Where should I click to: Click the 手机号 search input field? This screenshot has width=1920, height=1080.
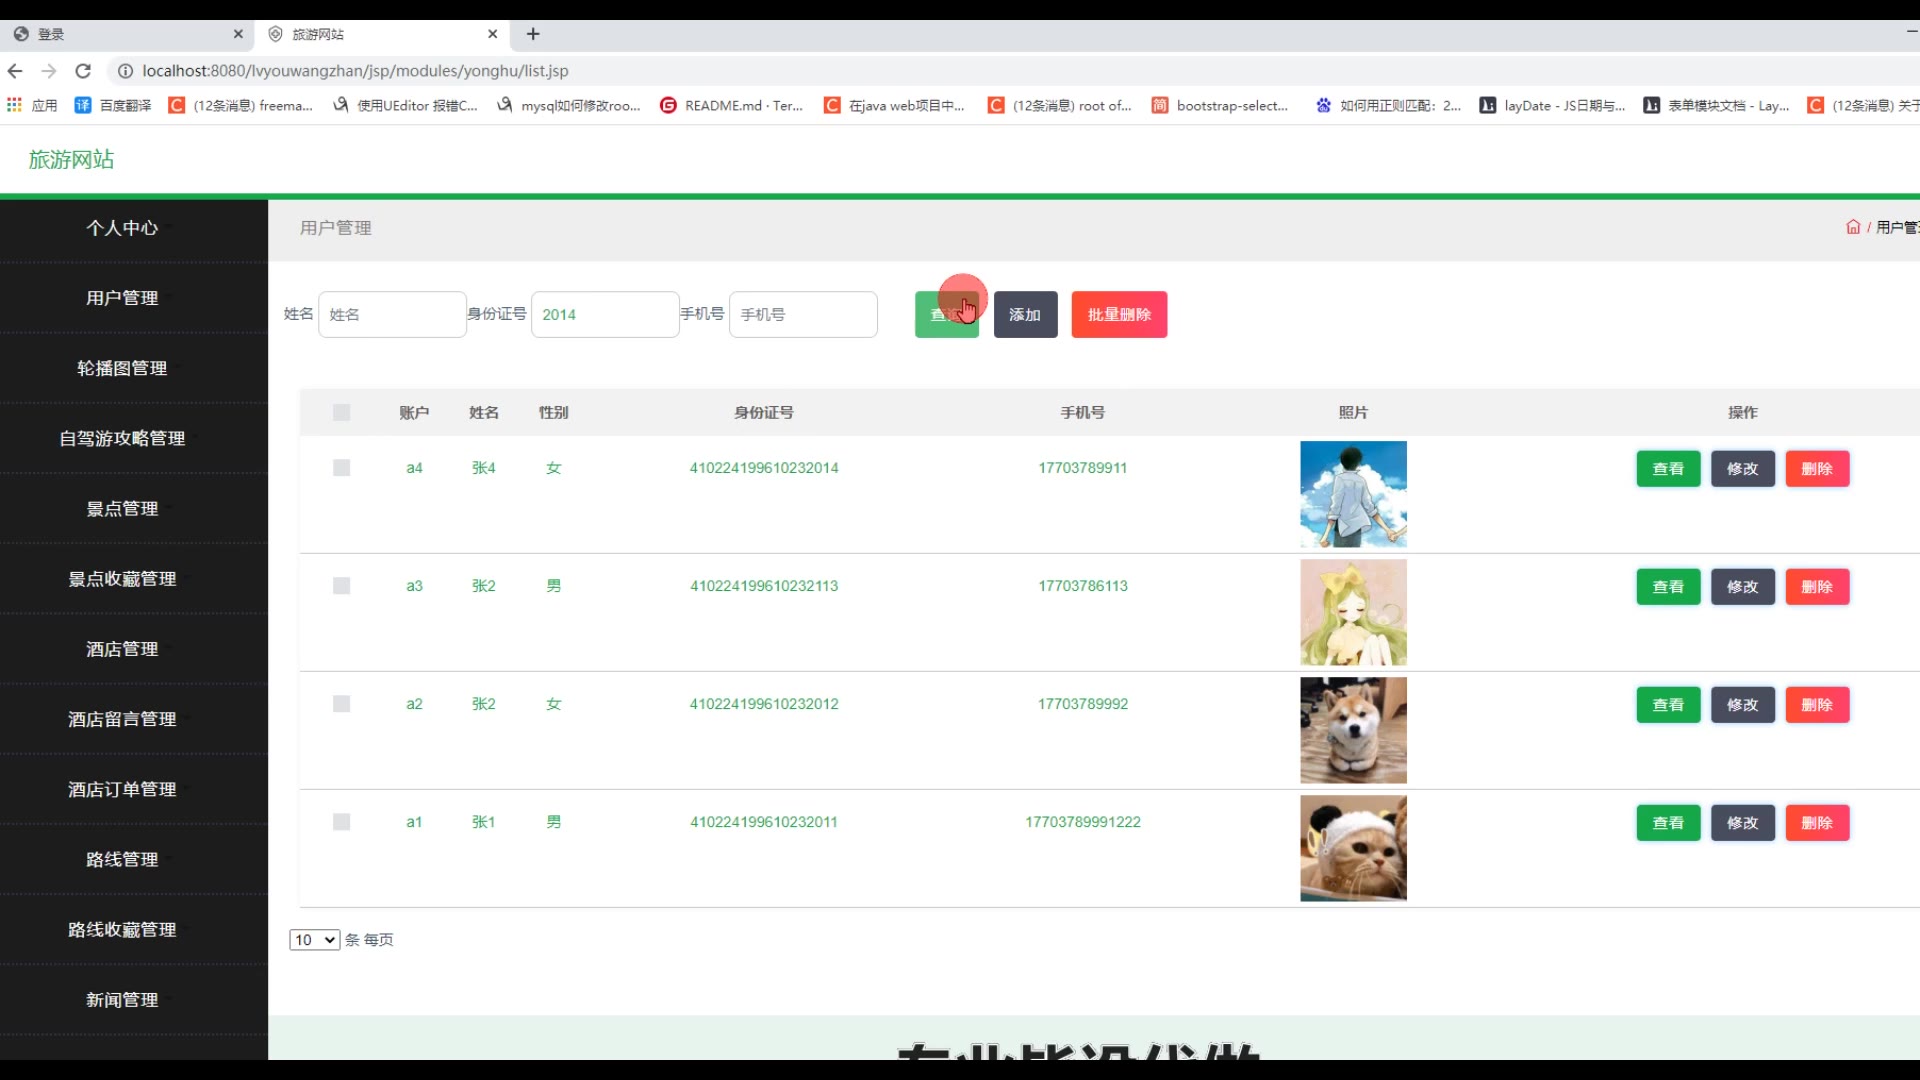803,315
